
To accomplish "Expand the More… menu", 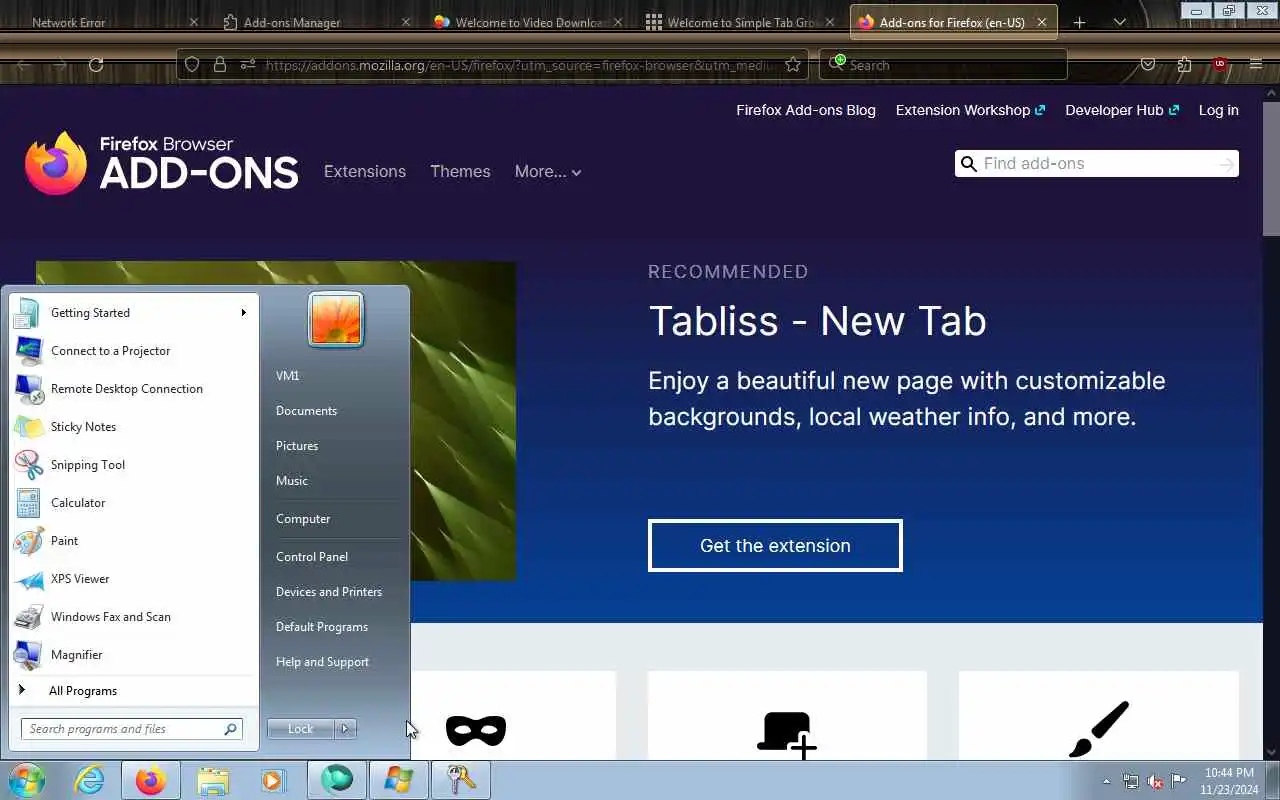I will [x=548, y=172].
